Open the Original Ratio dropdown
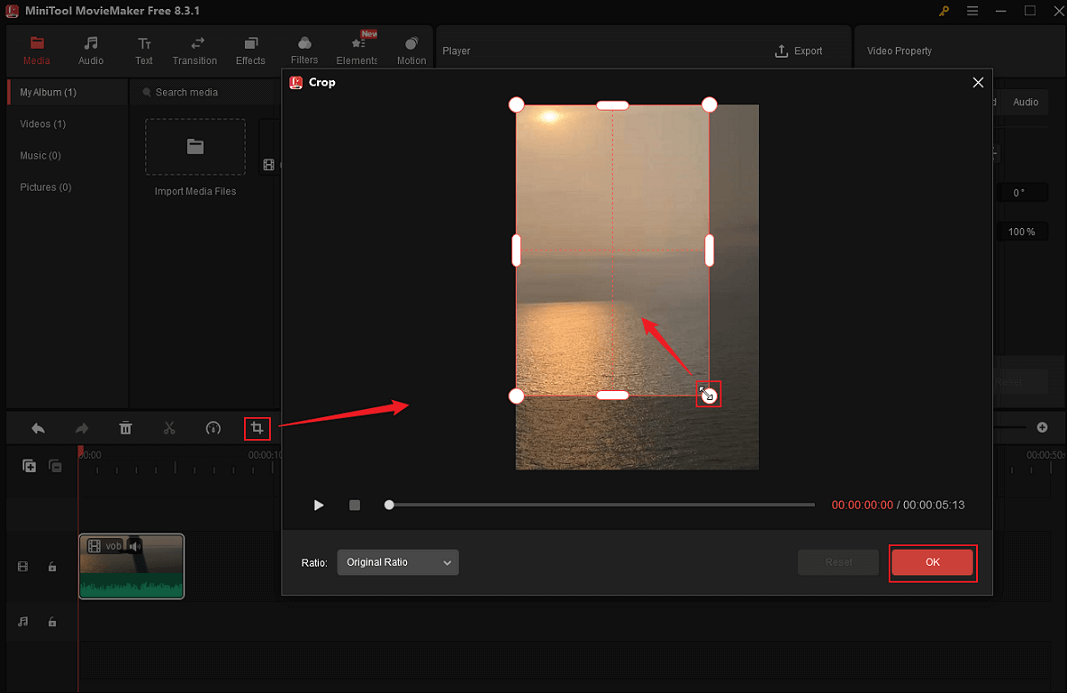 (397, 562)
